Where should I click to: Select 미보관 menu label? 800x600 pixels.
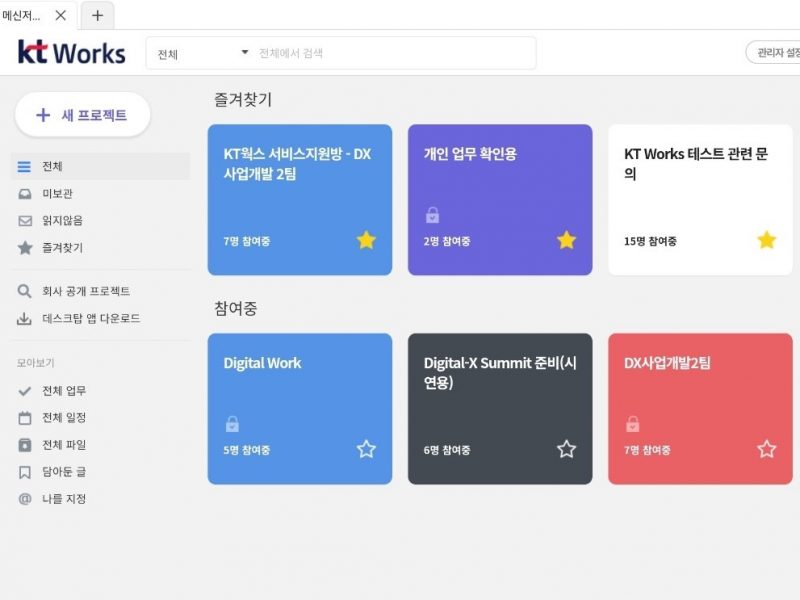click(57, 194)
